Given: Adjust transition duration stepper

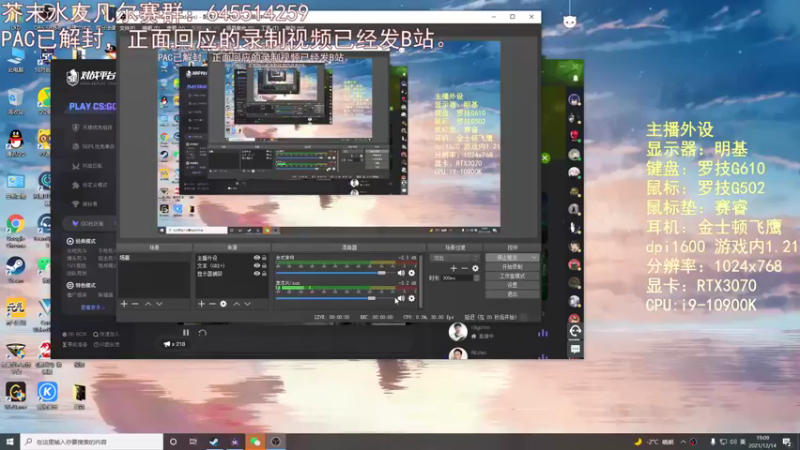Looking at the screenshot, I should (x=477, y=278).
